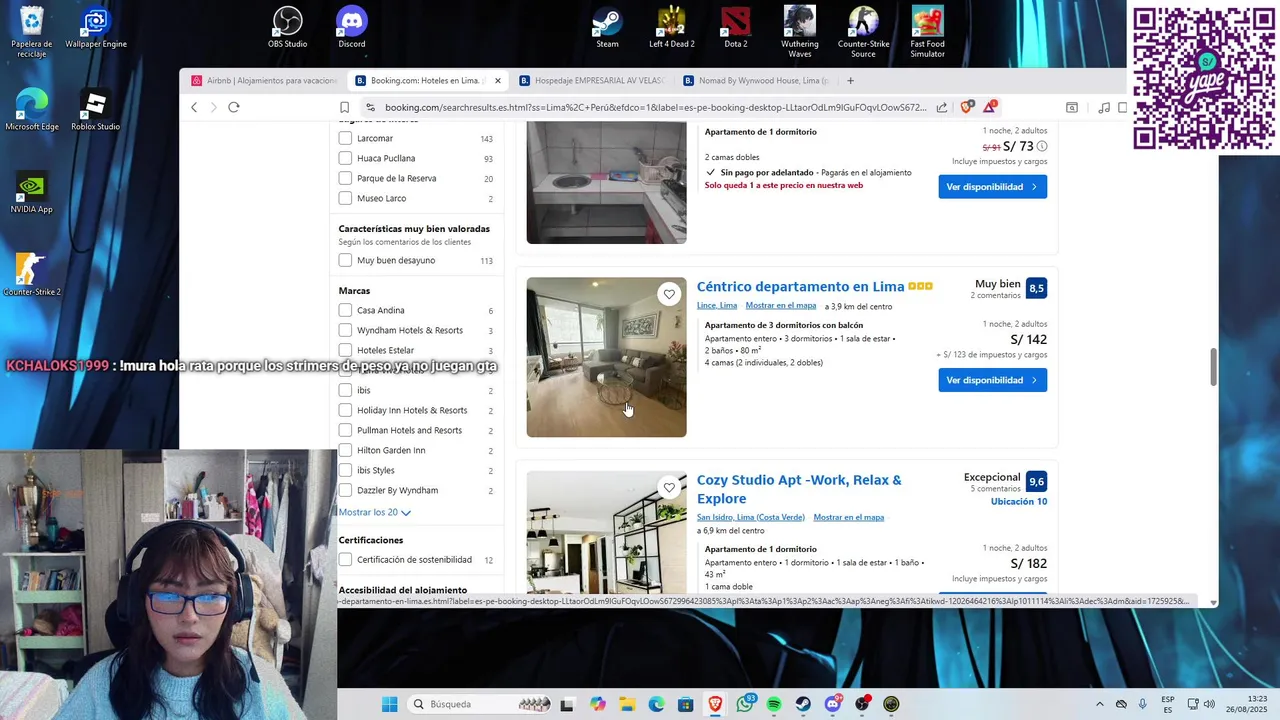
Task: Click the Windows taskbar Búsqueda search box
Action: click(479, 704)
